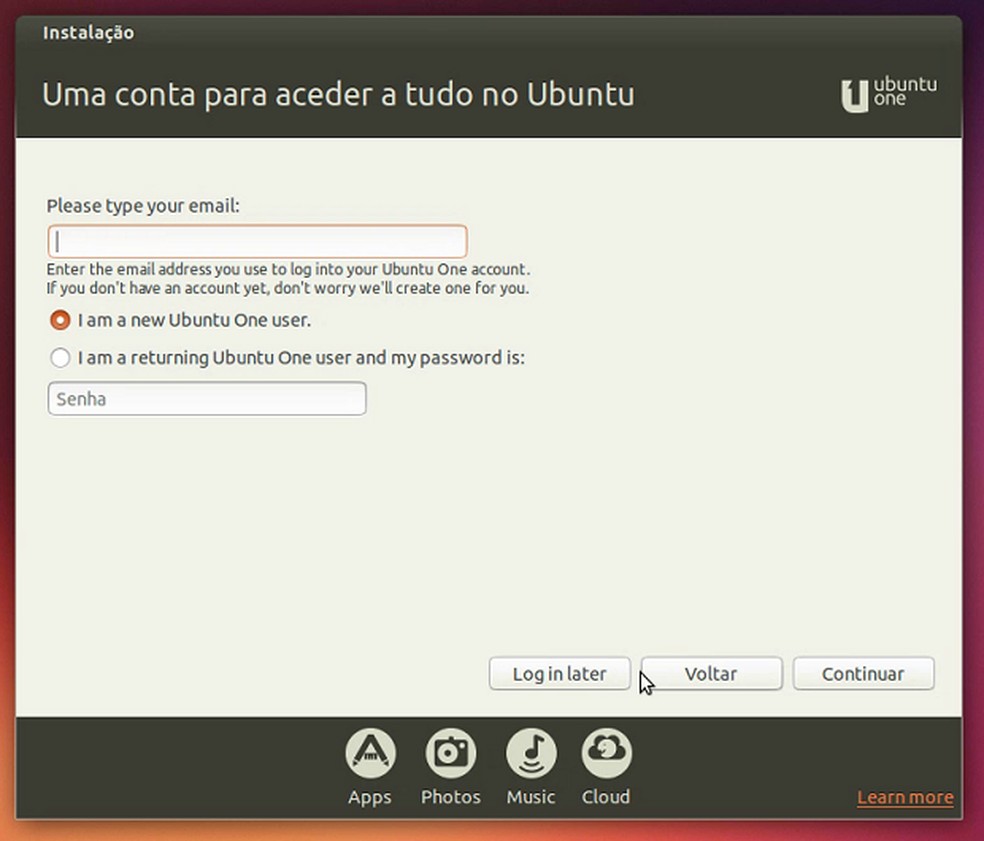Choose Log in later
984x841 pixels.
point(559,673)
